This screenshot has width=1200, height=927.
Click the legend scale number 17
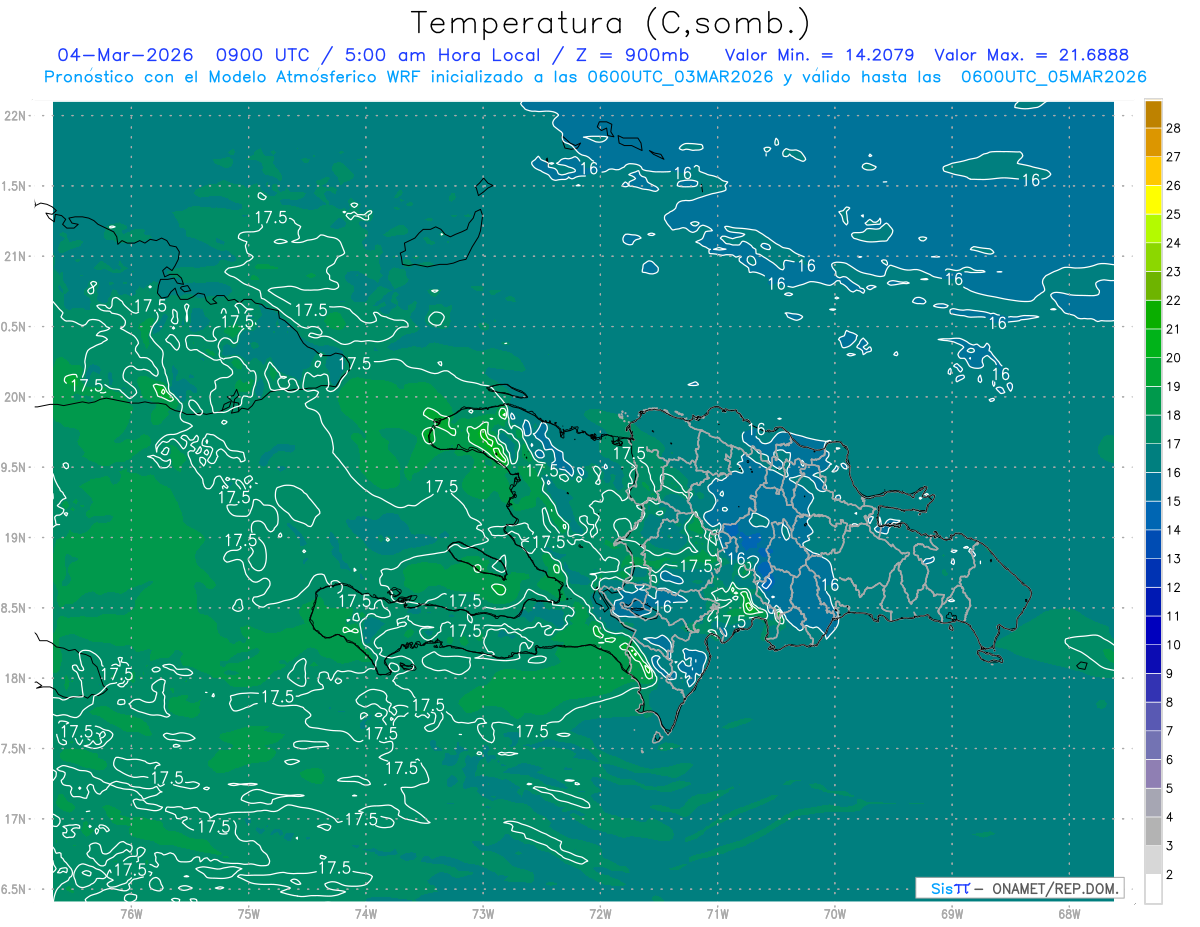[x=1174, y=444]
